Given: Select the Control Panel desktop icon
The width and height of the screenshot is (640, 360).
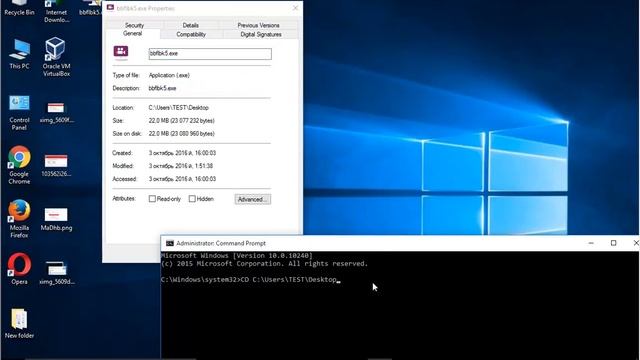Looking at the screenshot, I should tap(19, 113).
